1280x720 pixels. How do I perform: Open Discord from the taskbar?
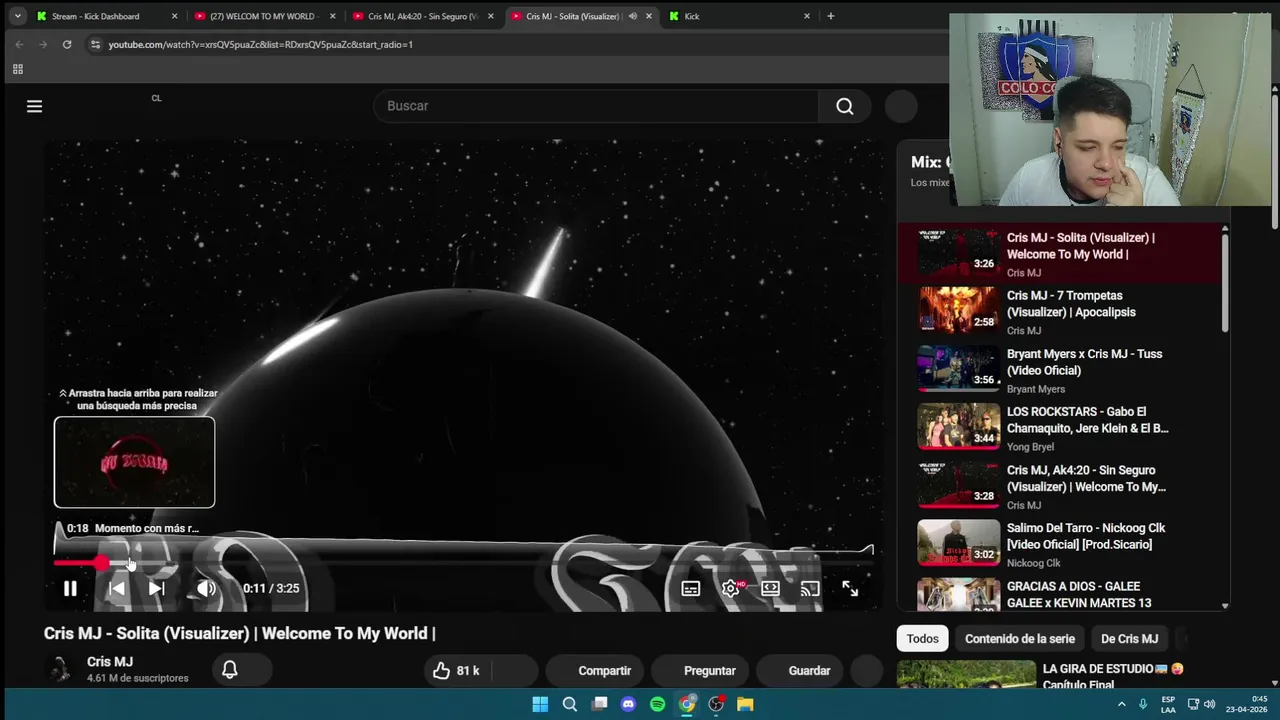(x=628, y=704)
